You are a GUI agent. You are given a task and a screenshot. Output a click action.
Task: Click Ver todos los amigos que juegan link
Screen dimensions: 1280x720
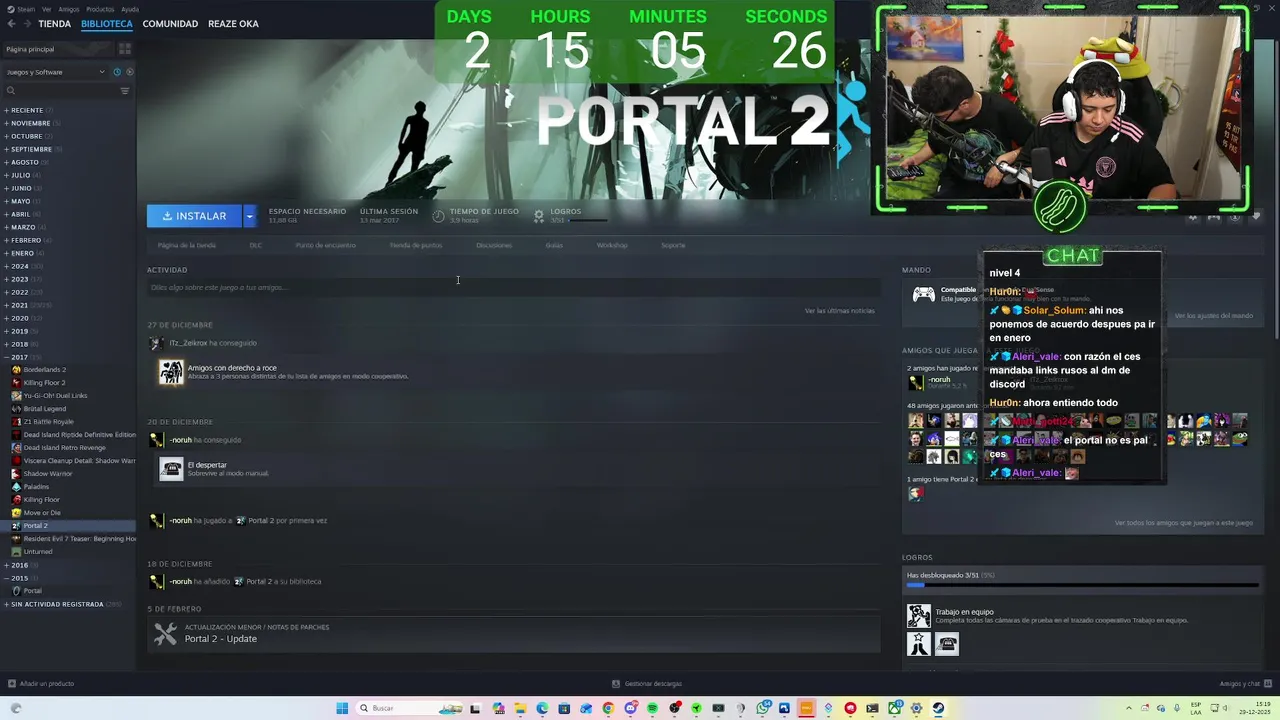tap(1184, 523)
